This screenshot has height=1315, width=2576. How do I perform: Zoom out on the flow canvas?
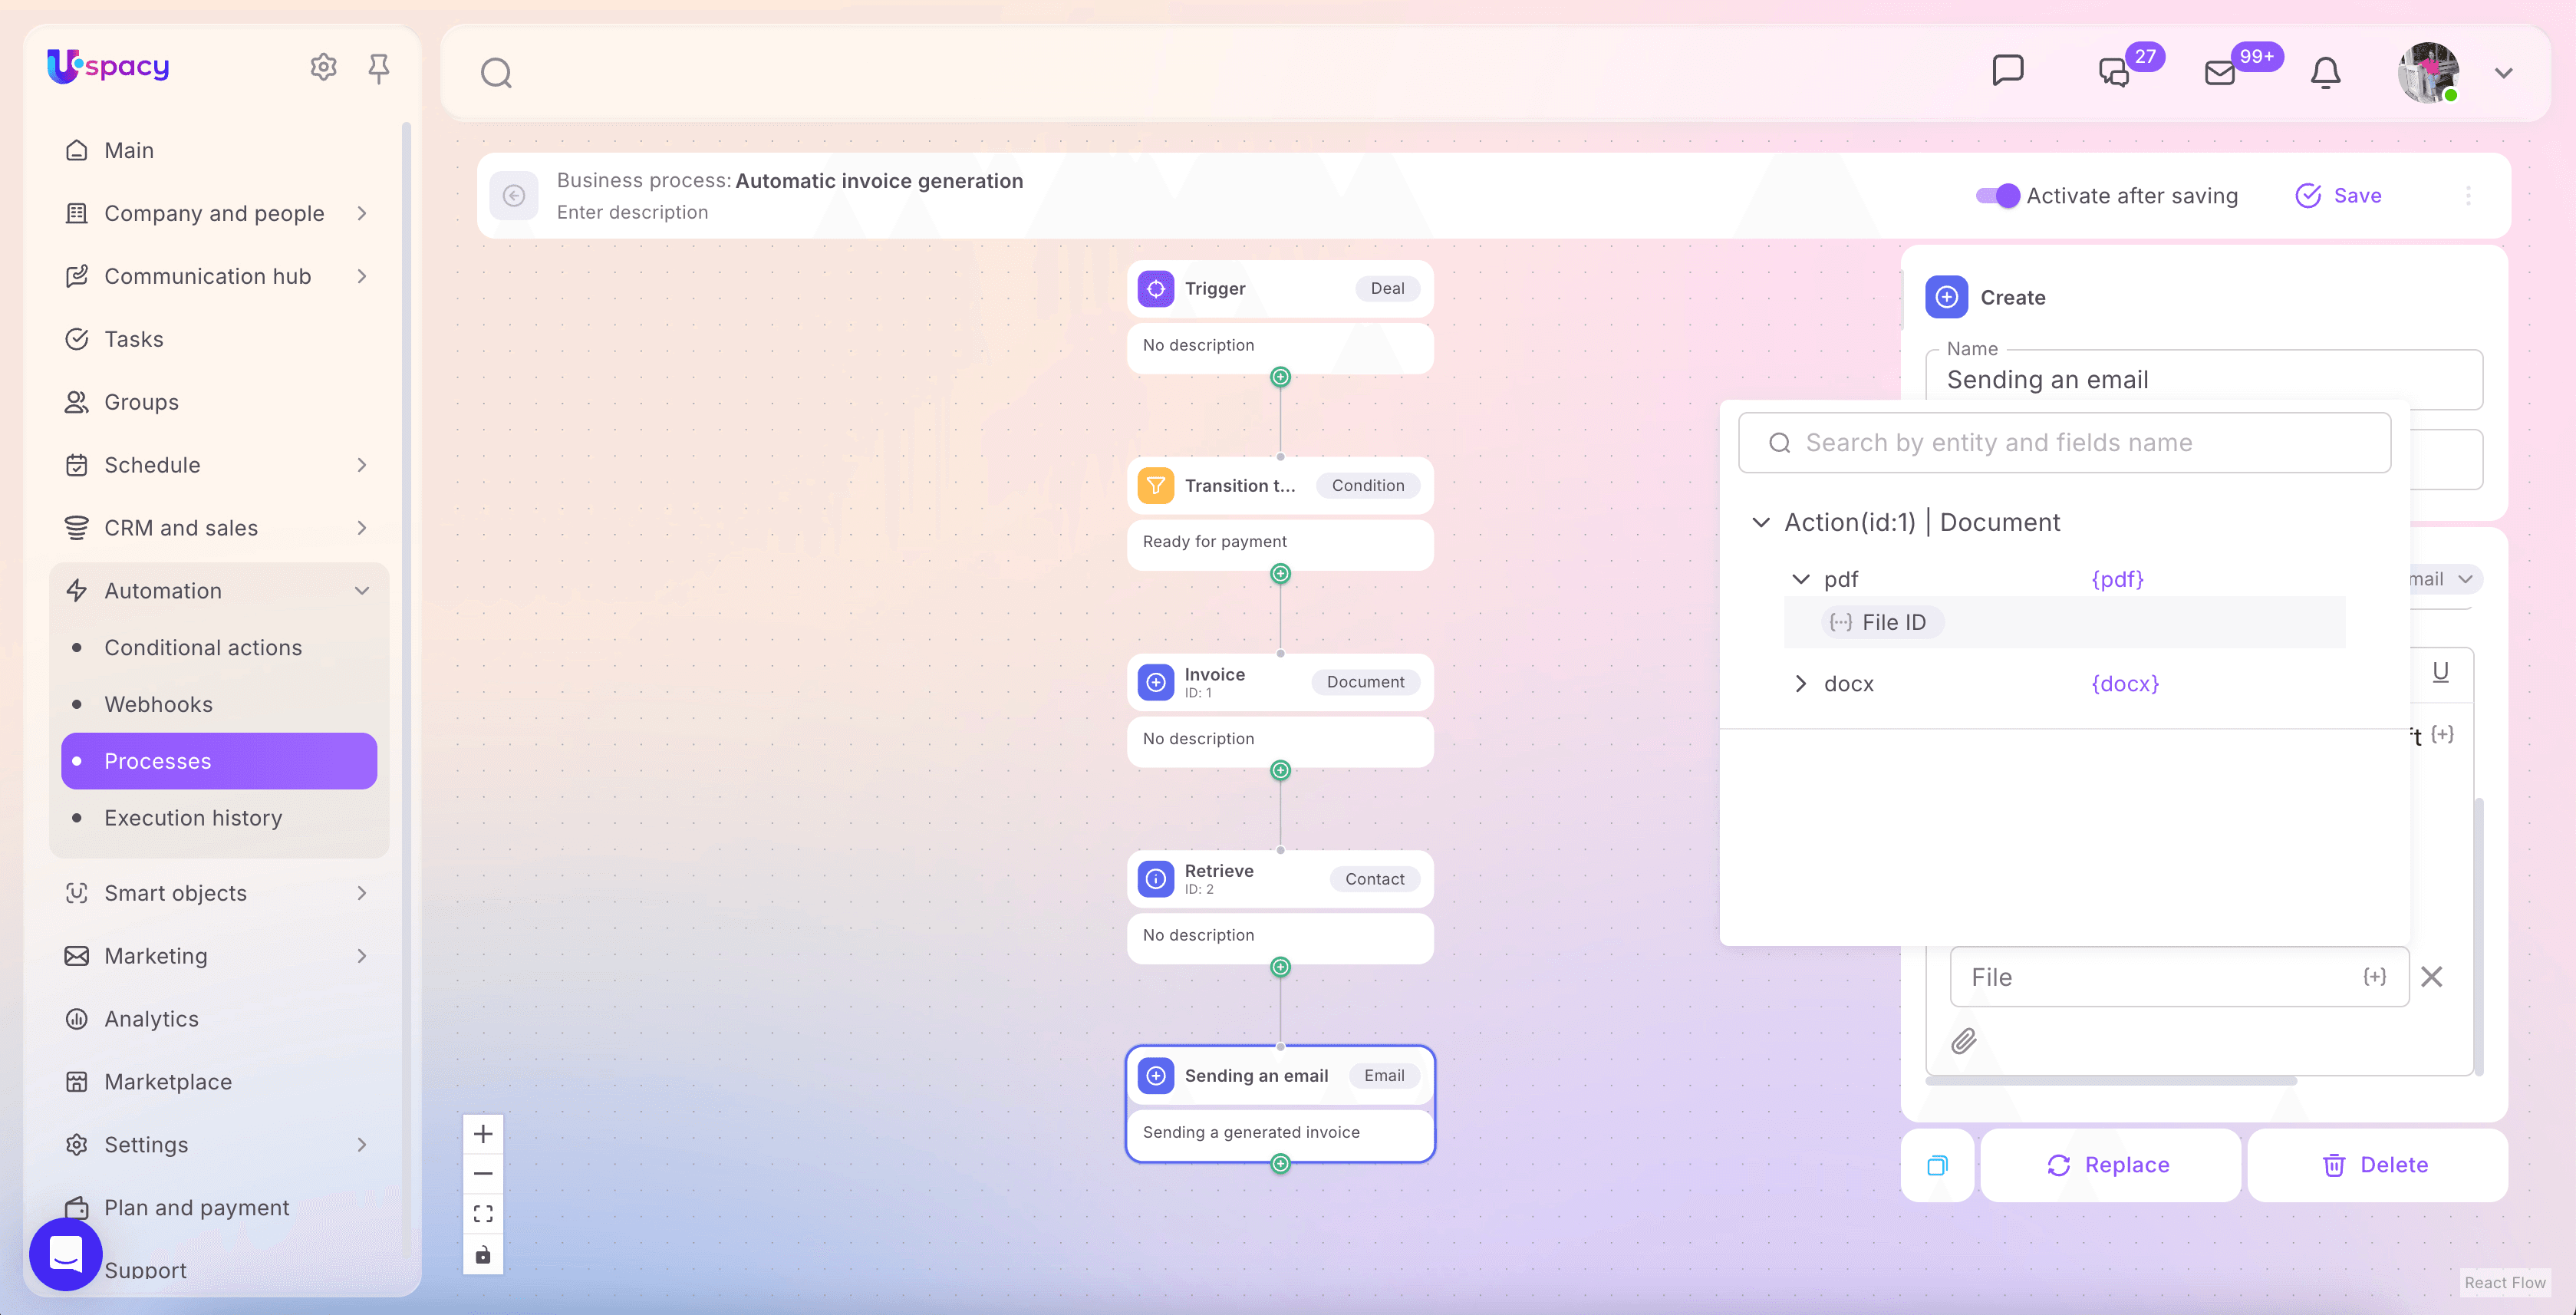[483, 1174]
